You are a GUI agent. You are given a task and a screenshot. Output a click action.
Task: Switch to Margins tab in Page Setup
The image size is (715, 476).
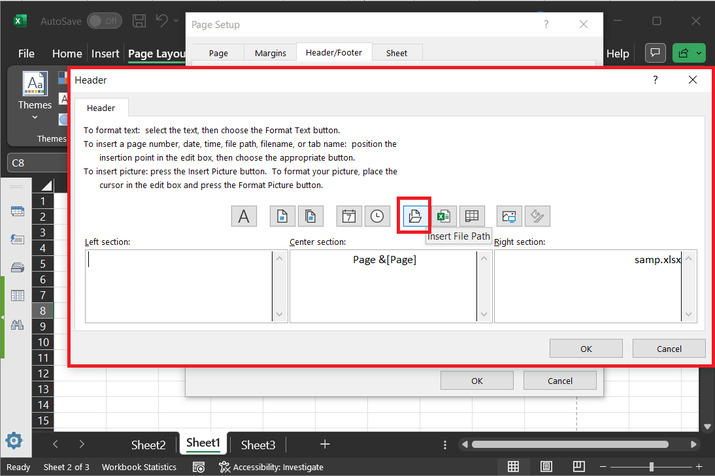pyautogui.click(x=270, y=53)
